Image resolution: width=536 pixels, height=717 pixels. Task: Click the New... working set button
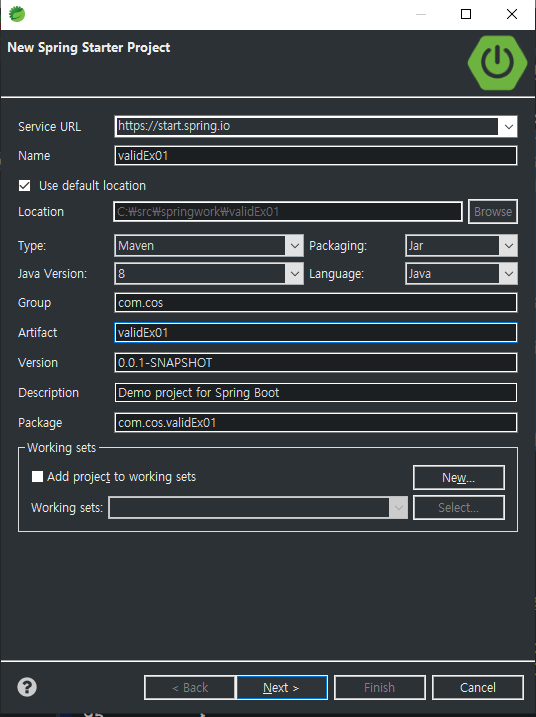click(x=459, y=477)
